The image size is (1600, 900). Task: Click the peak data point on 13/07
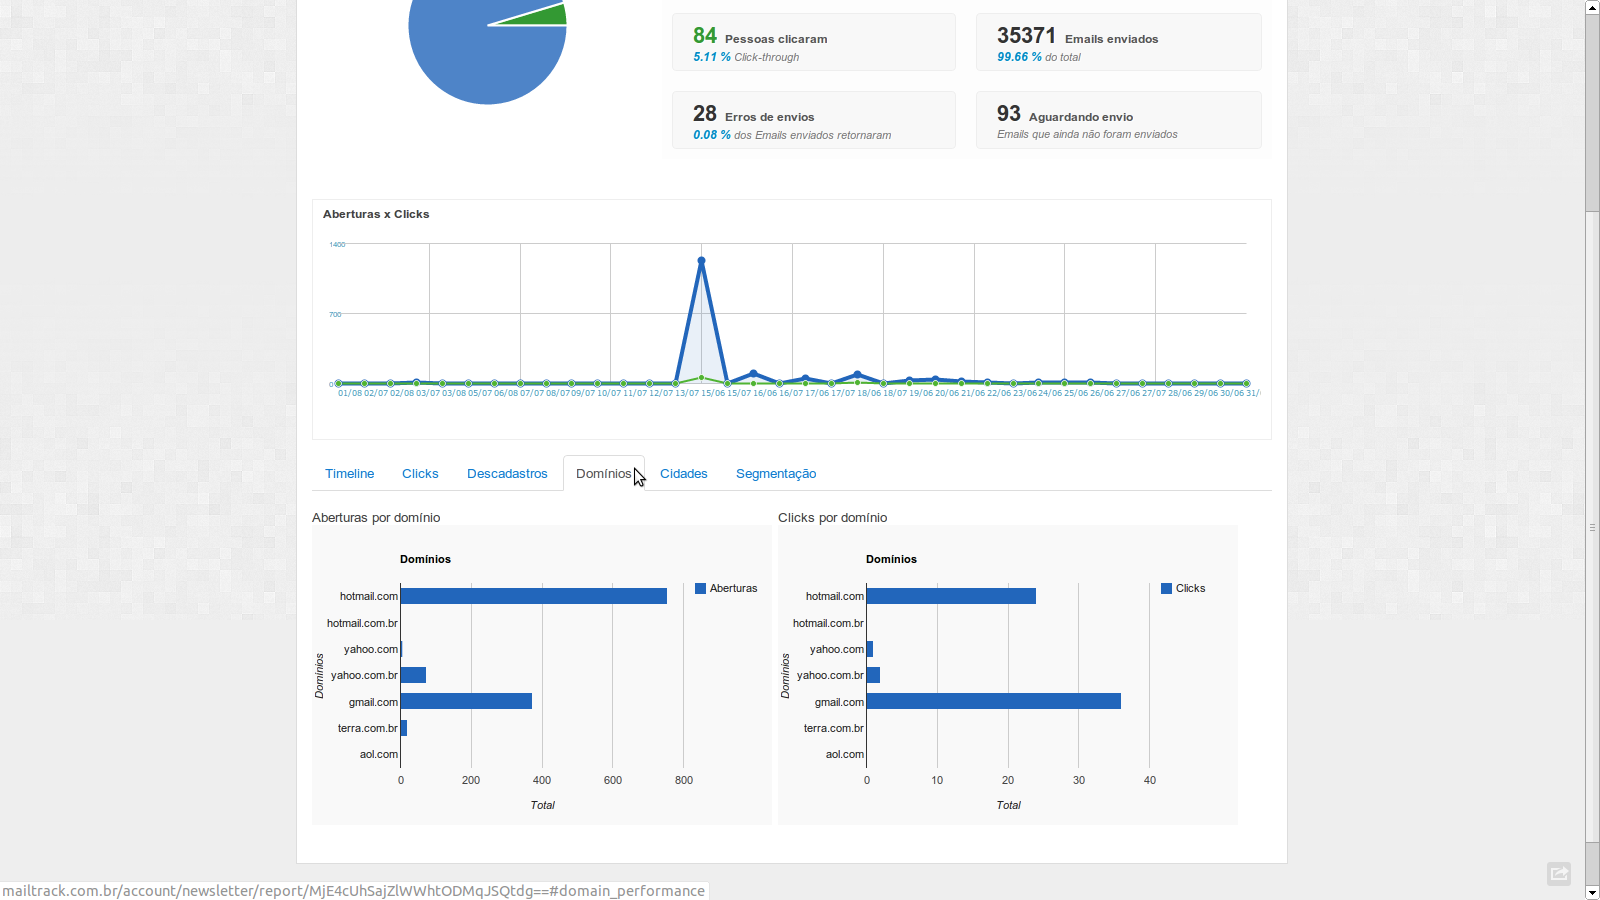pos(701,259)
